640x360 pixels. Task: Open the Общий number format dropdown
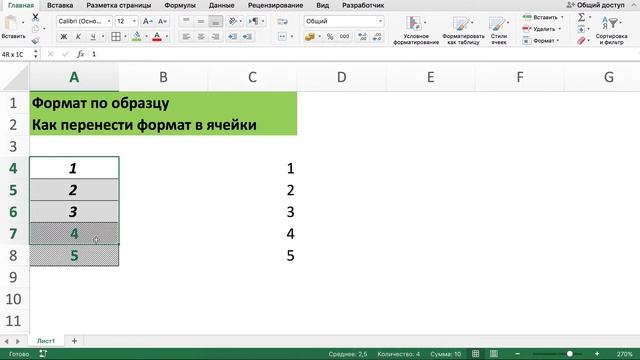click(380, 21)
